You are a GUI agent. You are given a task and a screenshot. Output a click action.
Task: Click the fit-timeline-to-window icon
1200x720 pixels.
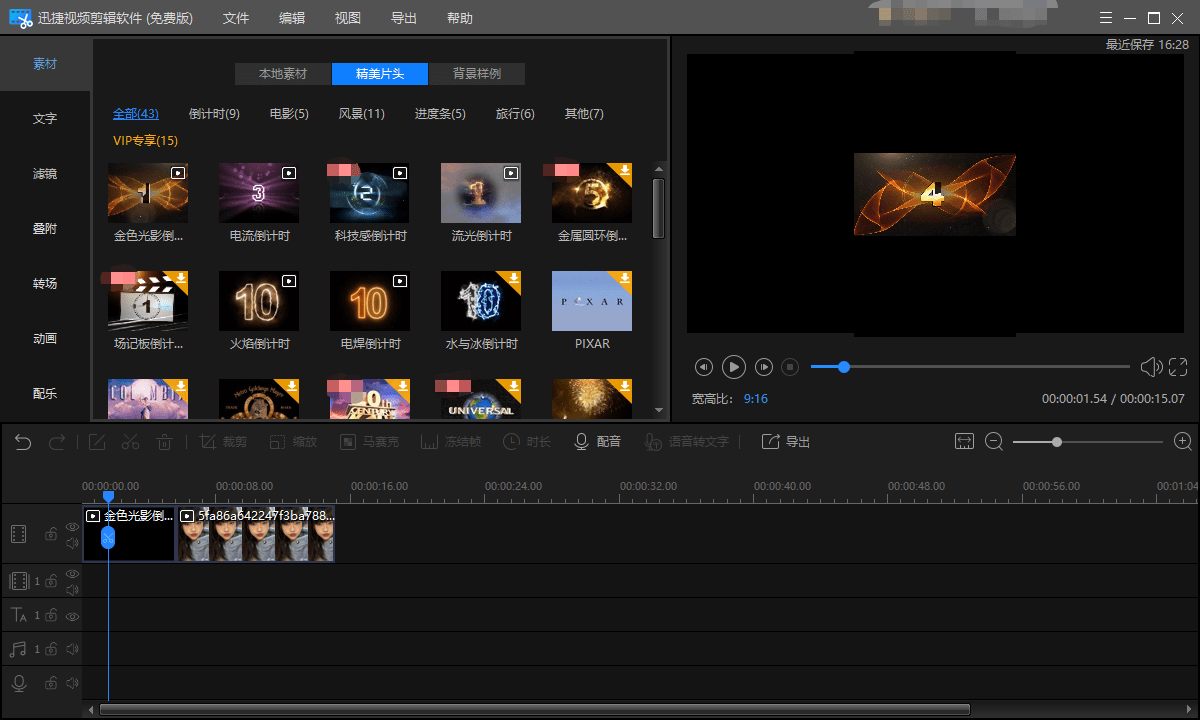coord(964,442)
